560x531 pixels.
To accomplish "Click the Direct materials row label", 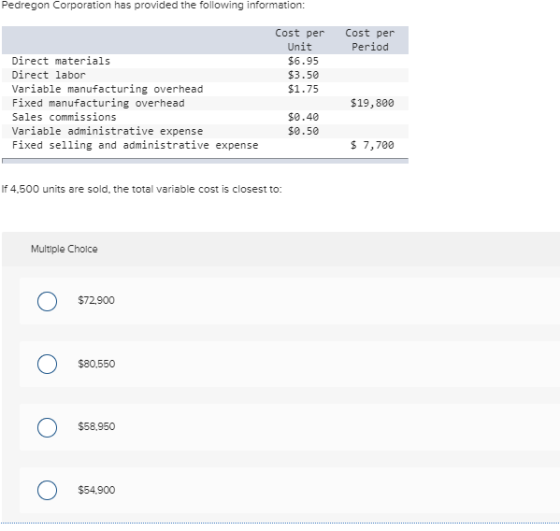I will point(61,61).
